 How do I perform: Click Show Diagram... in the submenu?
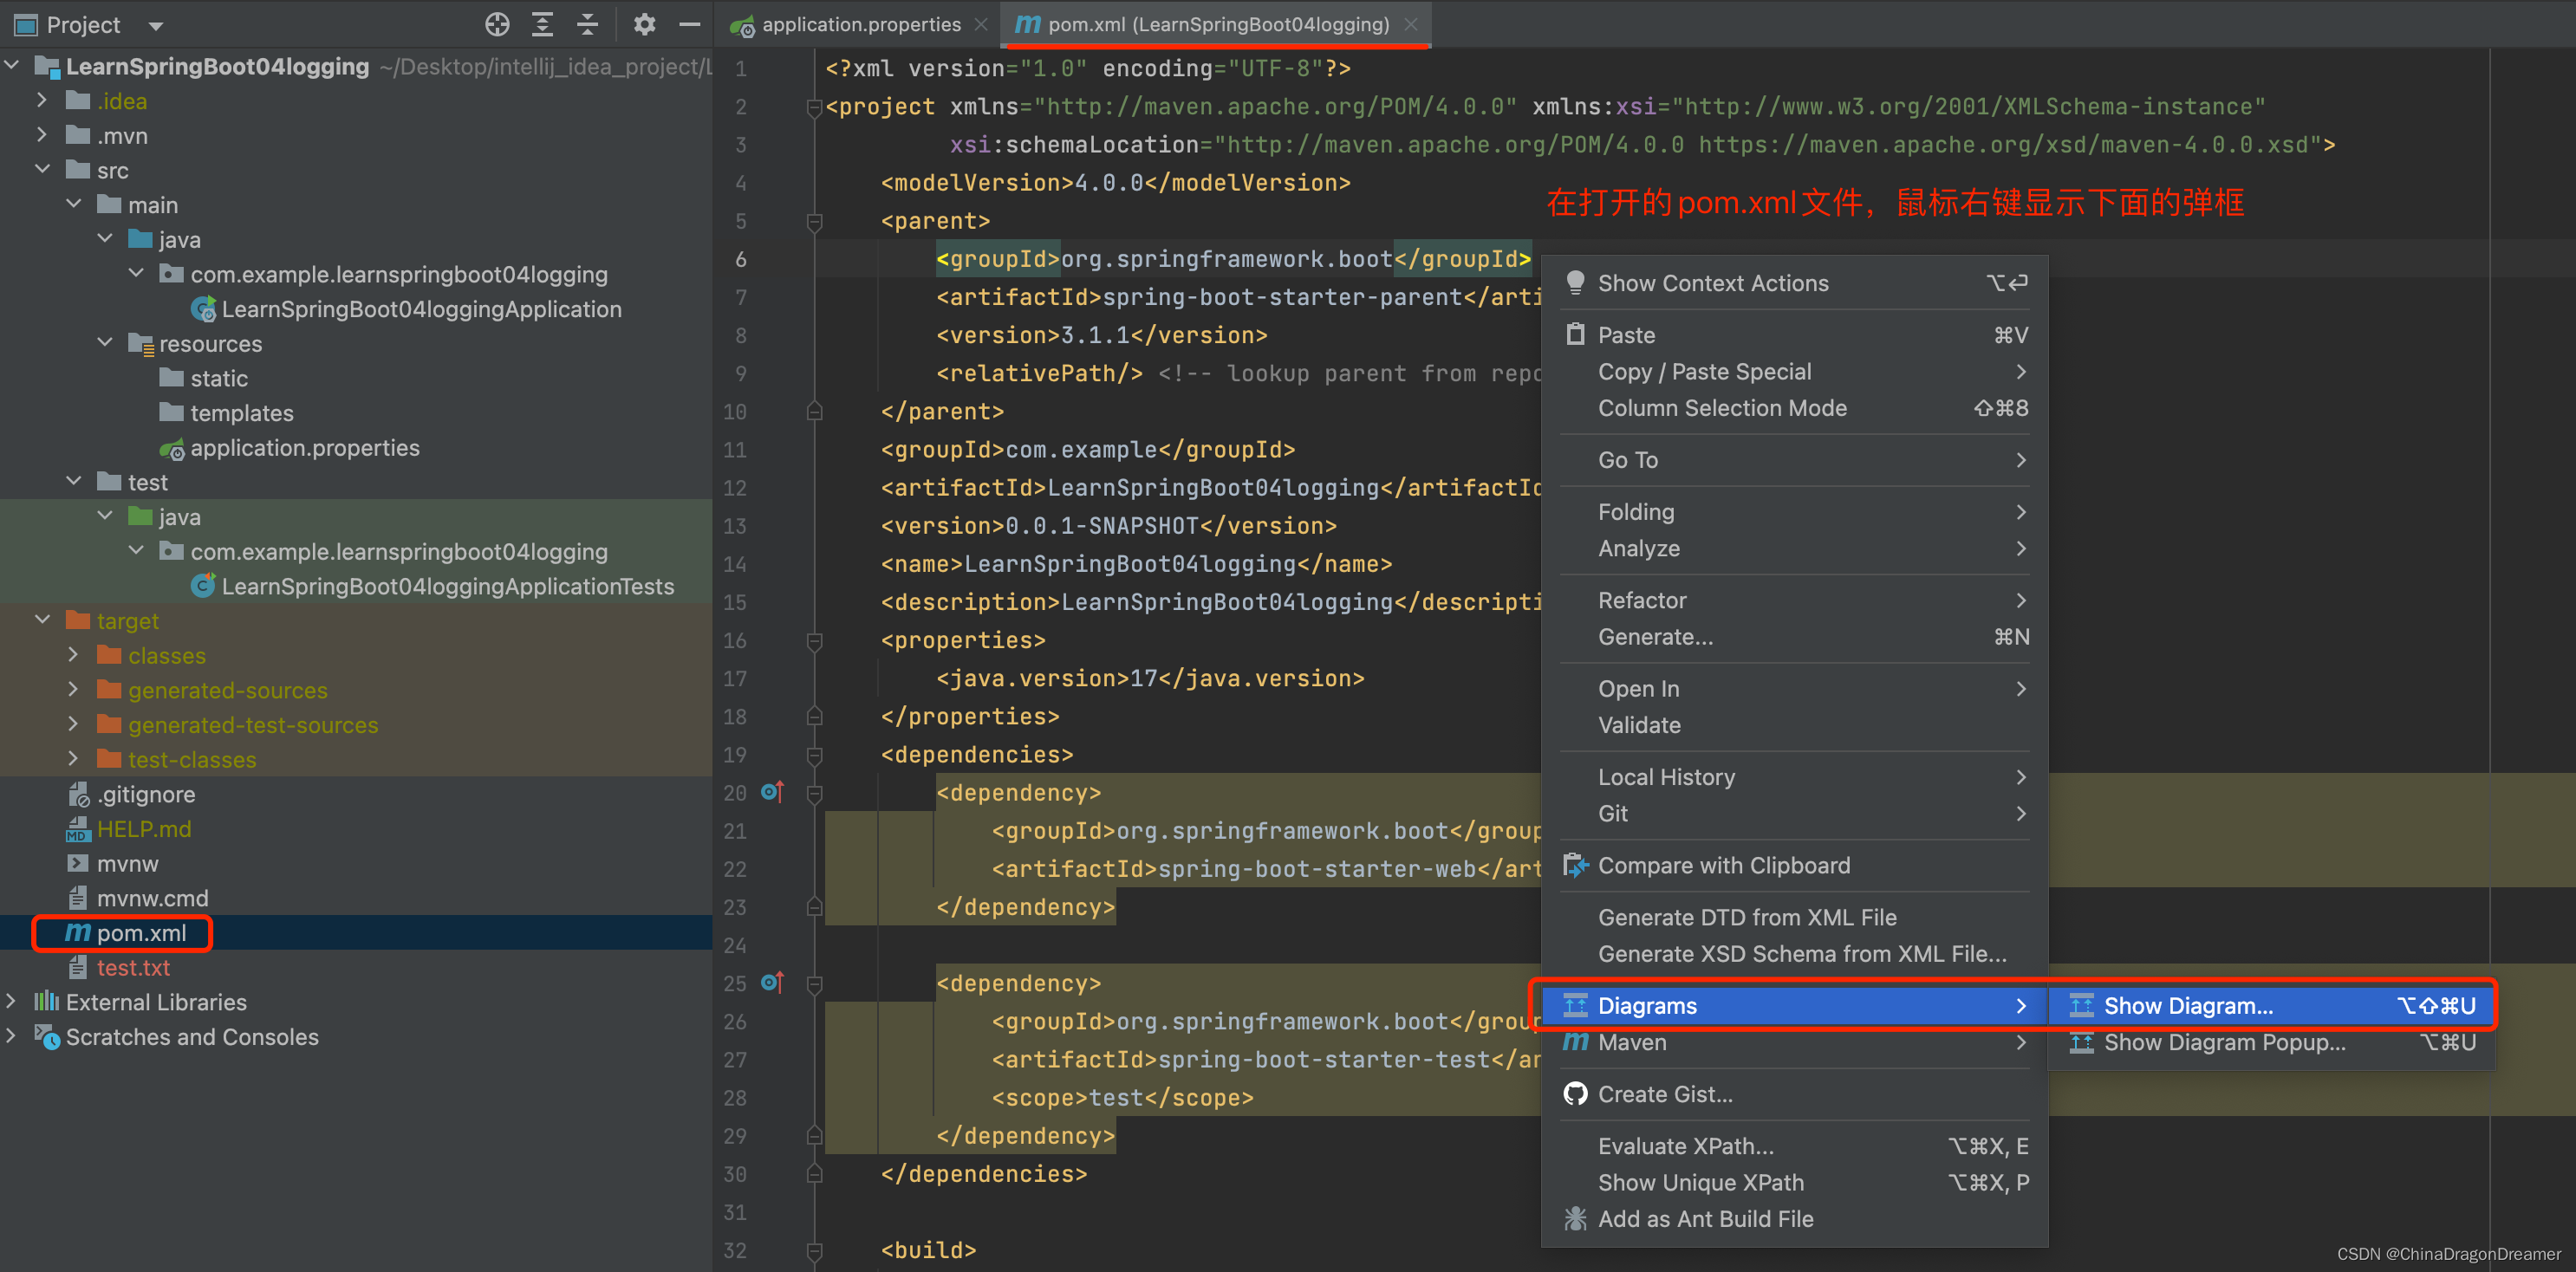point(2271,1006)
